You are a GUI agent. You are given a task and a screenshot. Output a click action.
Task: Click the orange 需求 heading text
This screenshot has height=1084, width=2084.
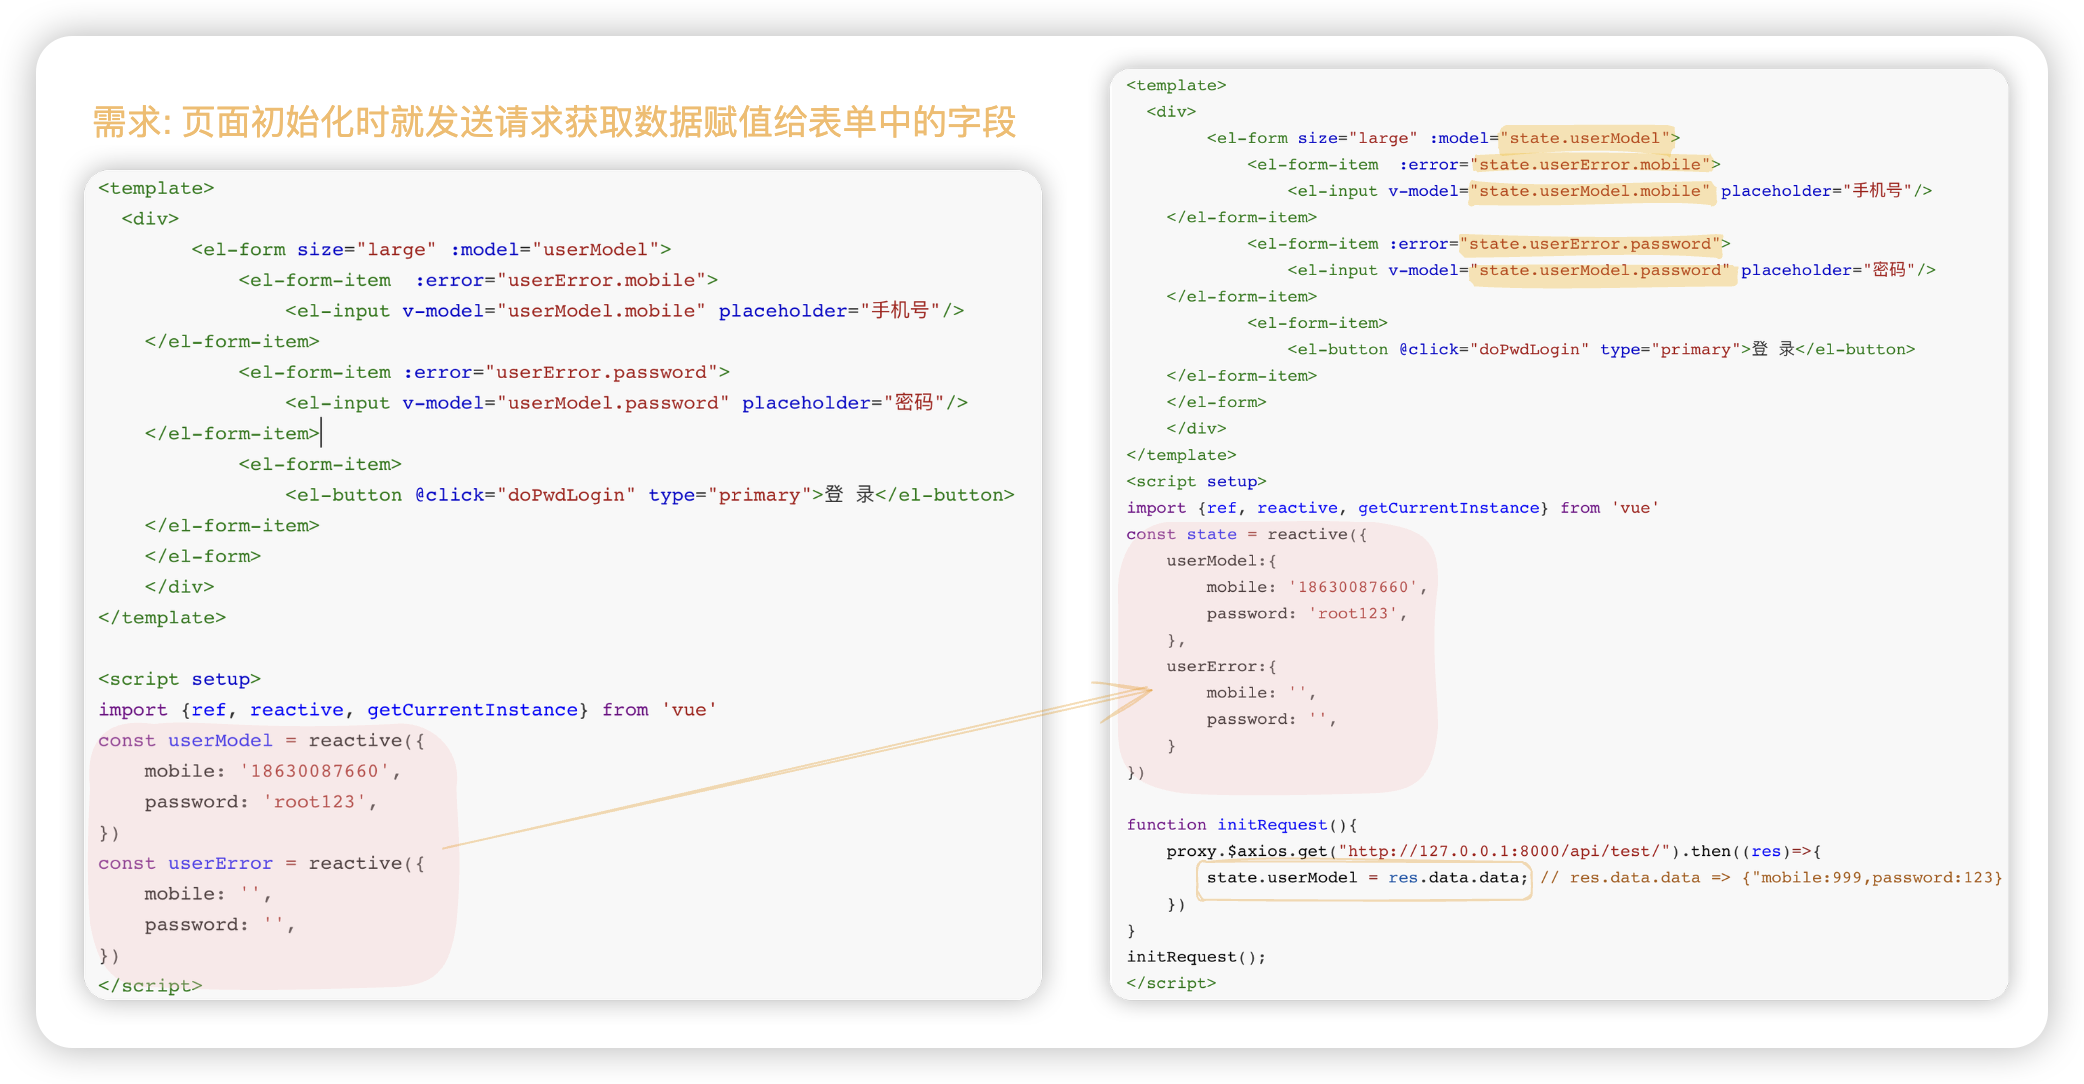pos(554,122)
